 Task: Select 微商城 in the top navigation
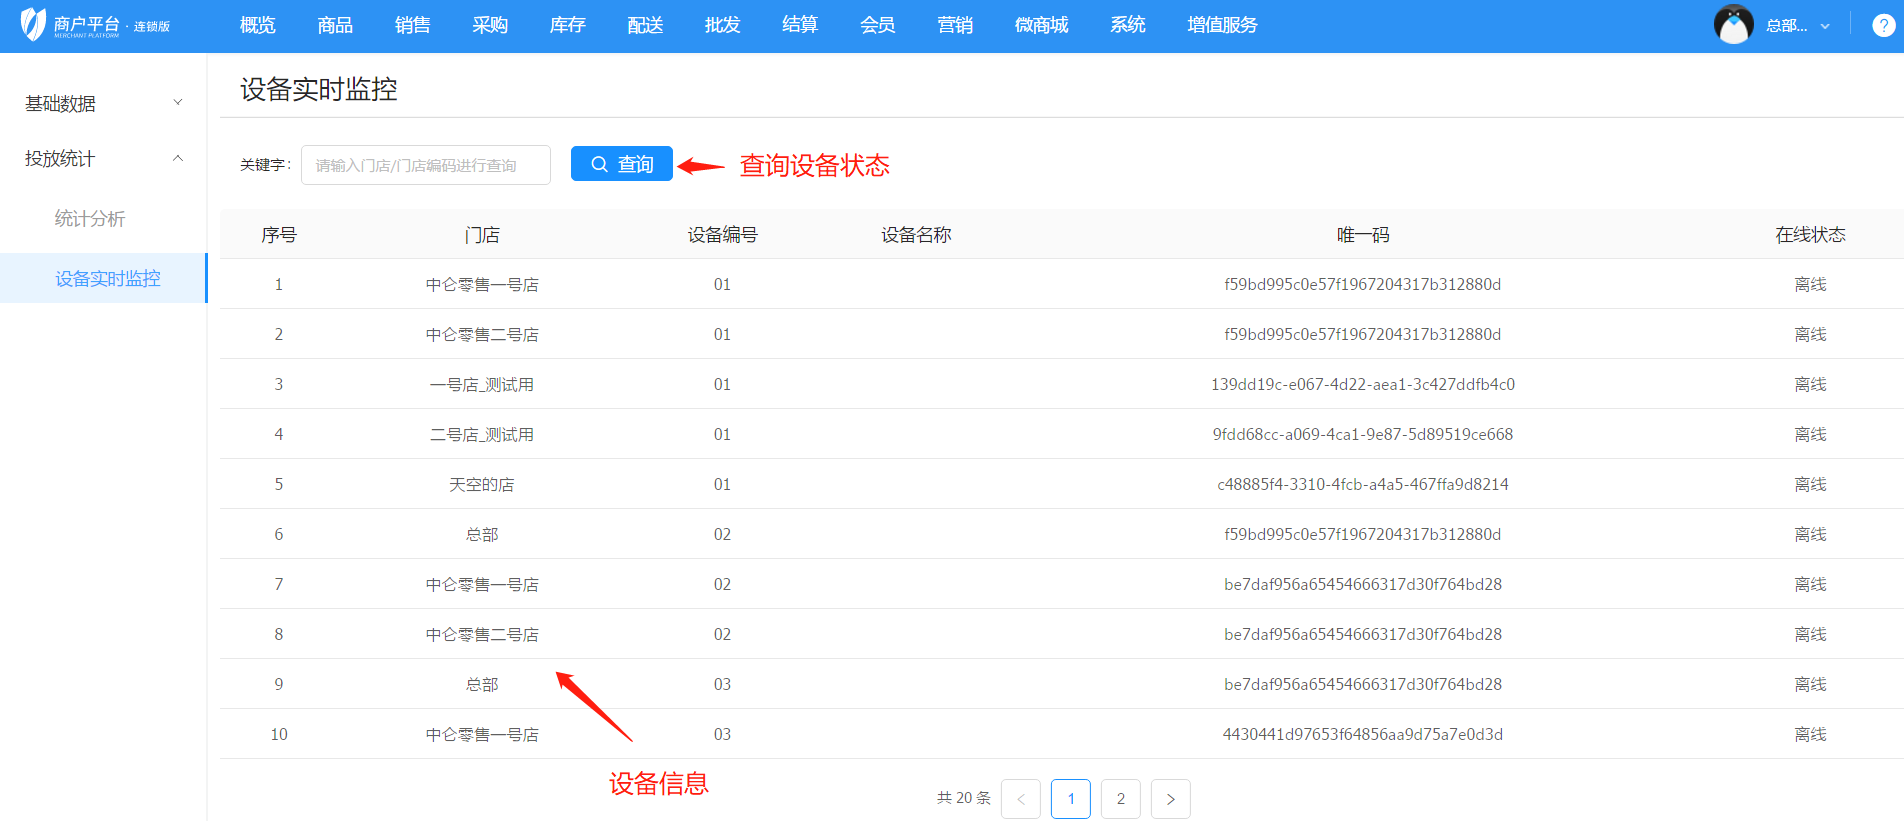click(x=1041, y=25)
